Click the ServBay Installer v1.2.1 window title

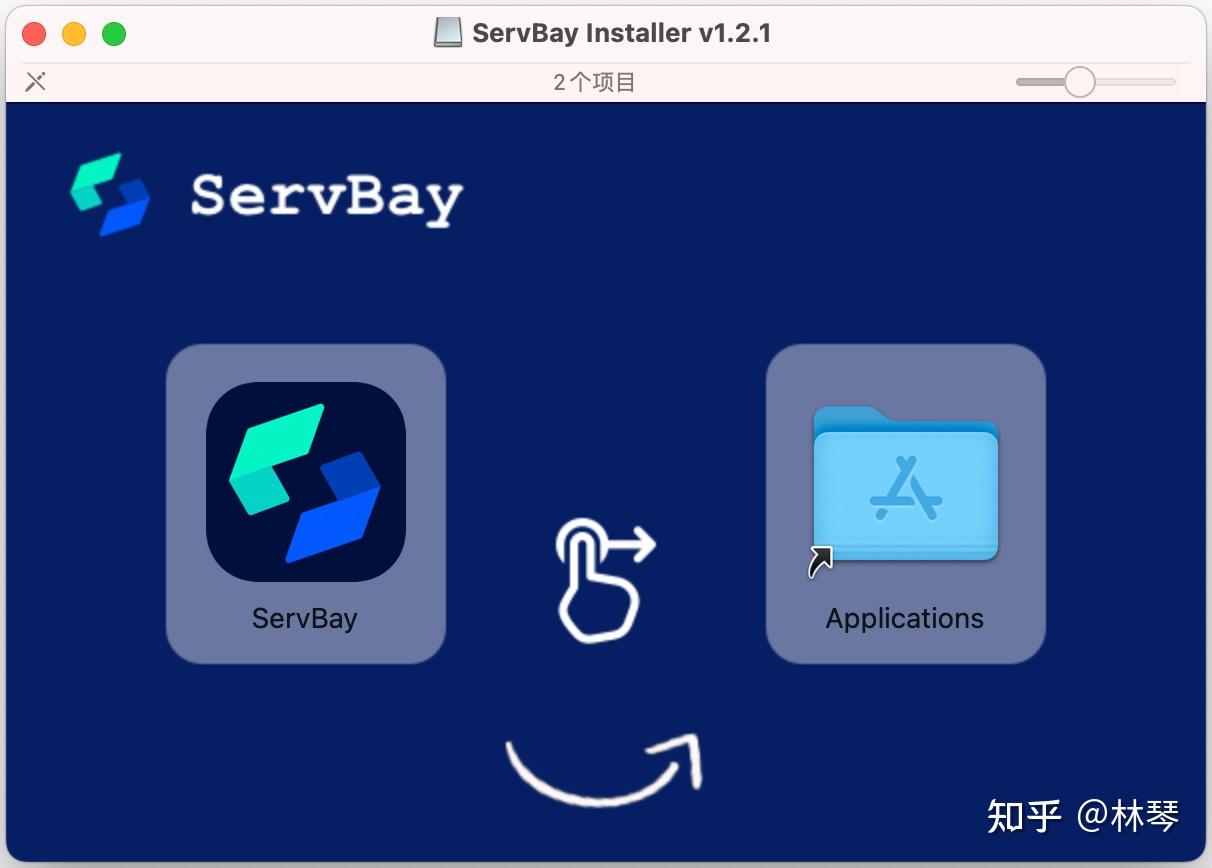tap(622, 33)
